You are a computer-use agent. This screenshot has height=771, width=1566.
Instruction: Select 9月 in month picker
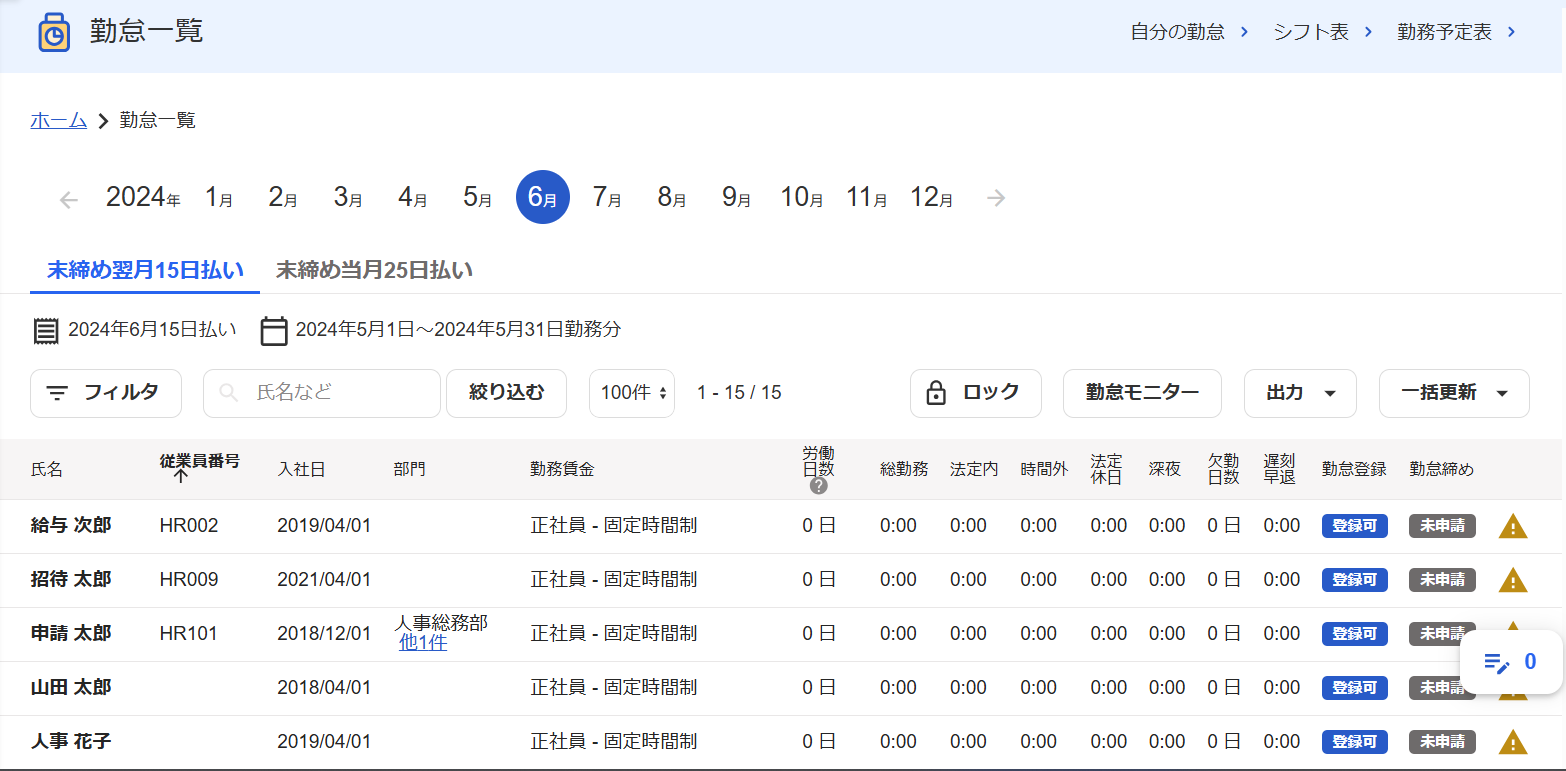pyautogui.click(x=736, y=198)
